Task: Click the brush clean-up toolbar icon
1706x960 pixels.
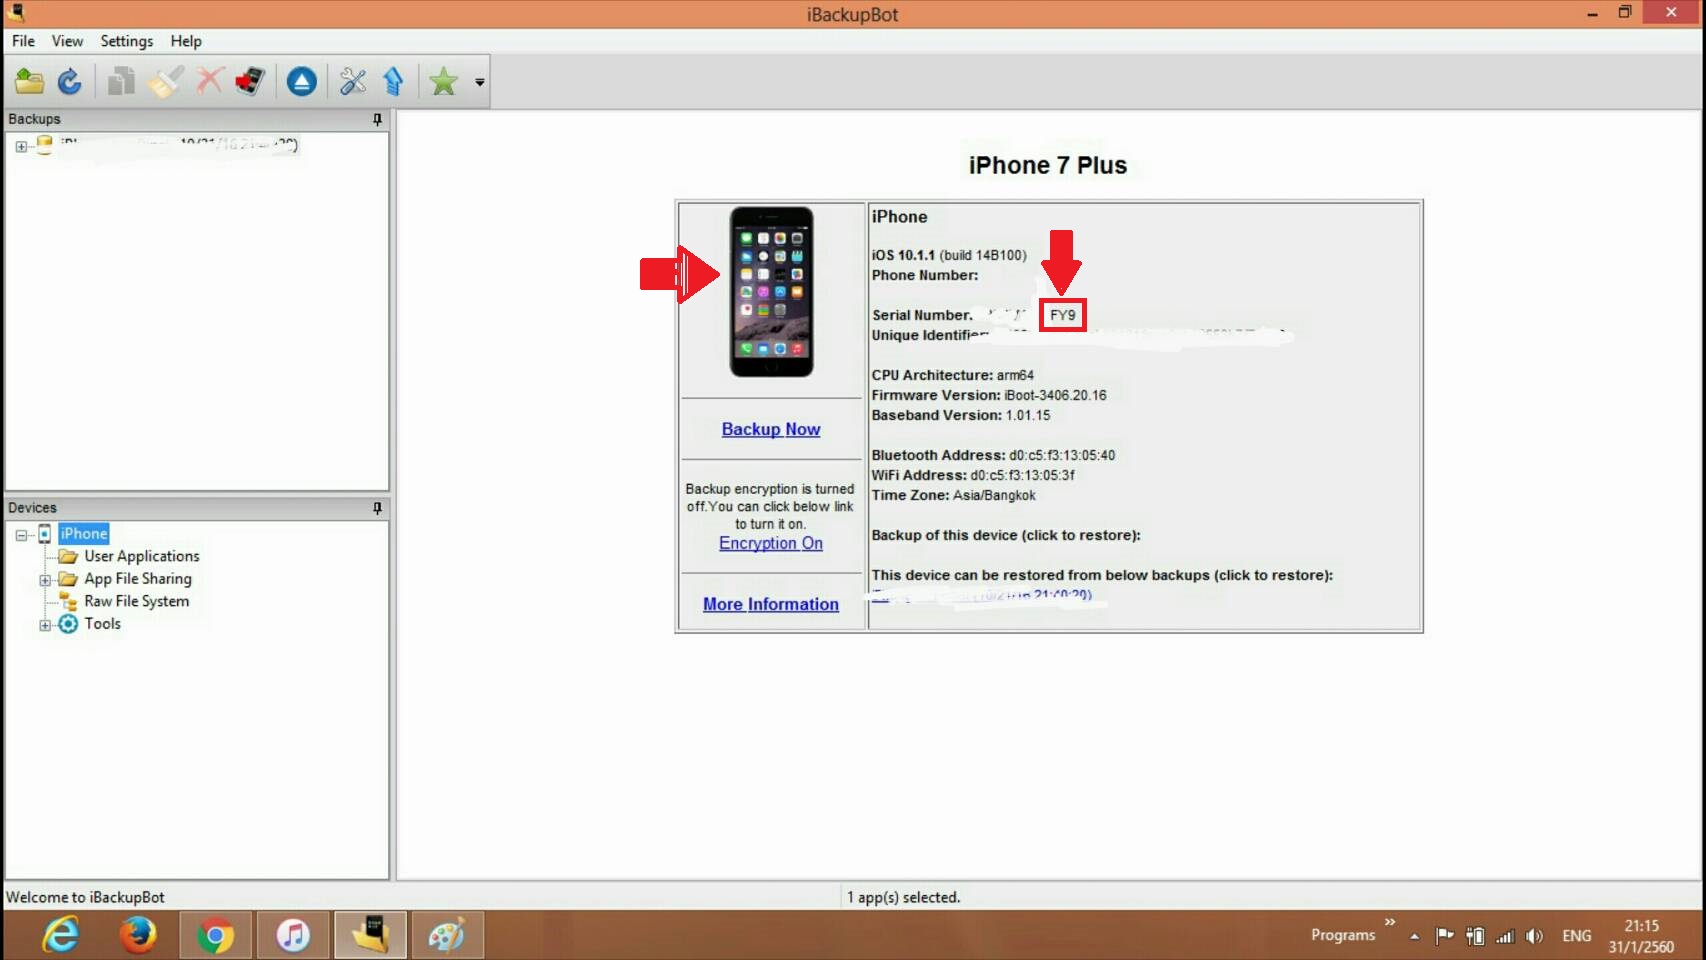Action: point(165,81)
